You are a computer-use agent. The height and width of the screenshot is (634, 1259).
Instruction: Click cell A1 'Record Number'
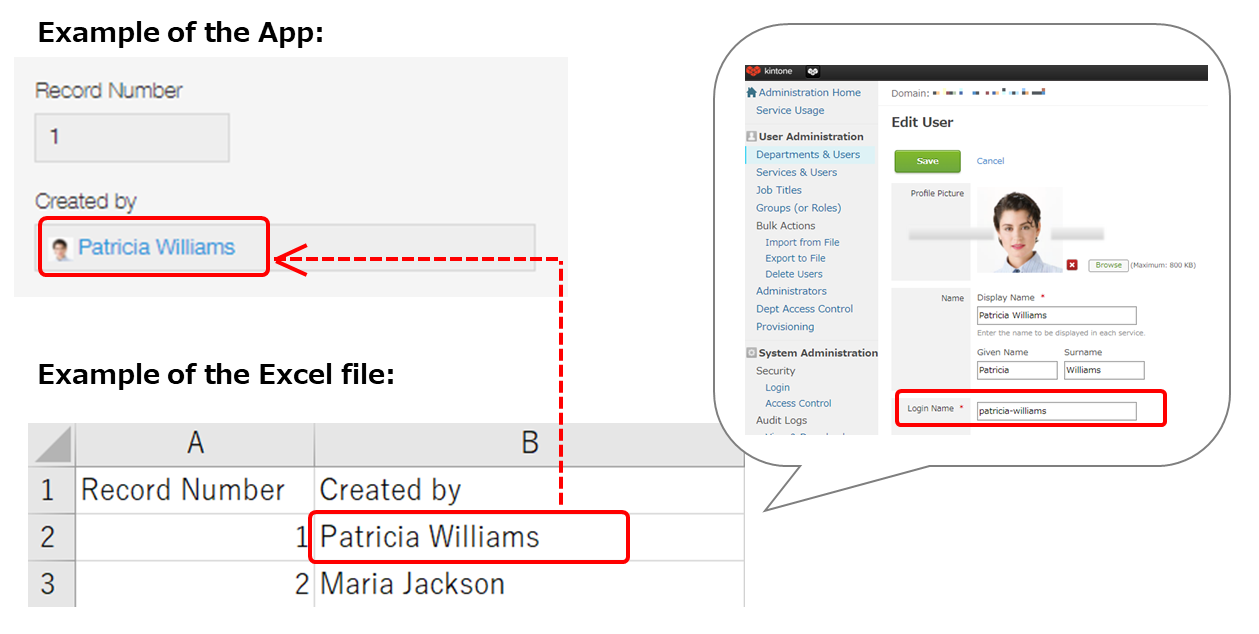point(195,490)
